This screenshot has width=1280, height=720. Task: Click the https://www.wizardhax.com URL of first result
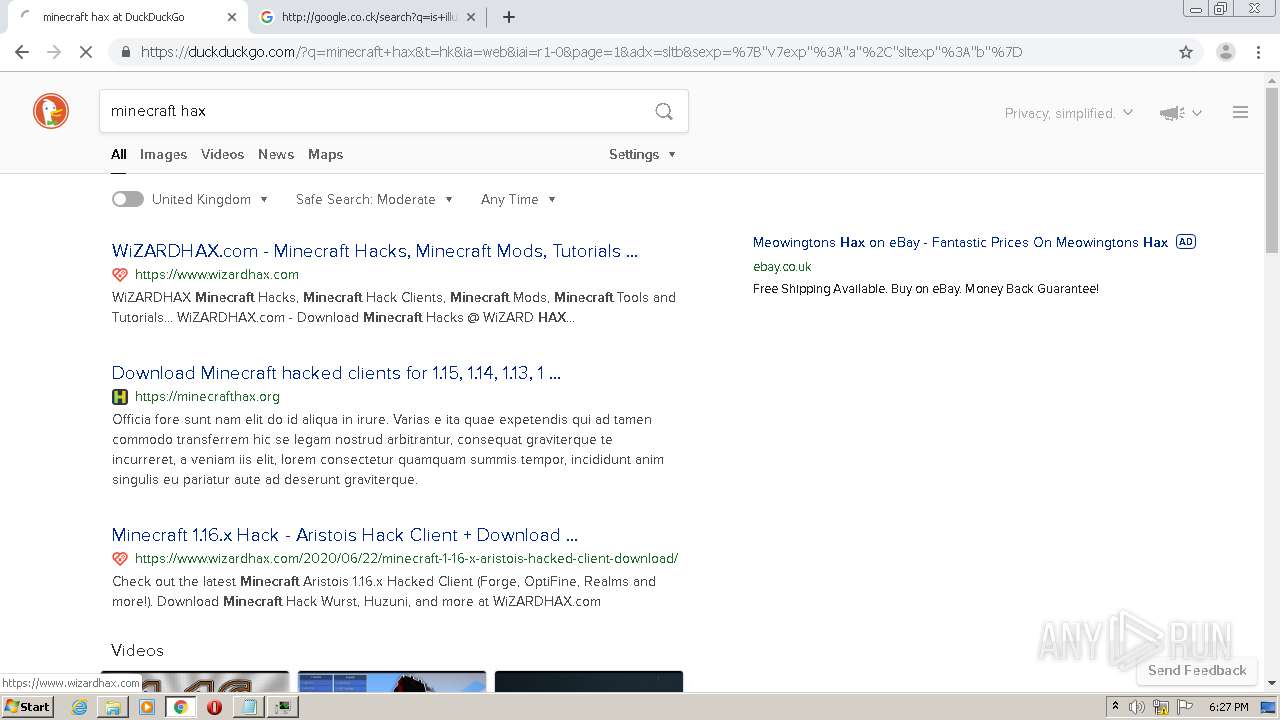217,274
